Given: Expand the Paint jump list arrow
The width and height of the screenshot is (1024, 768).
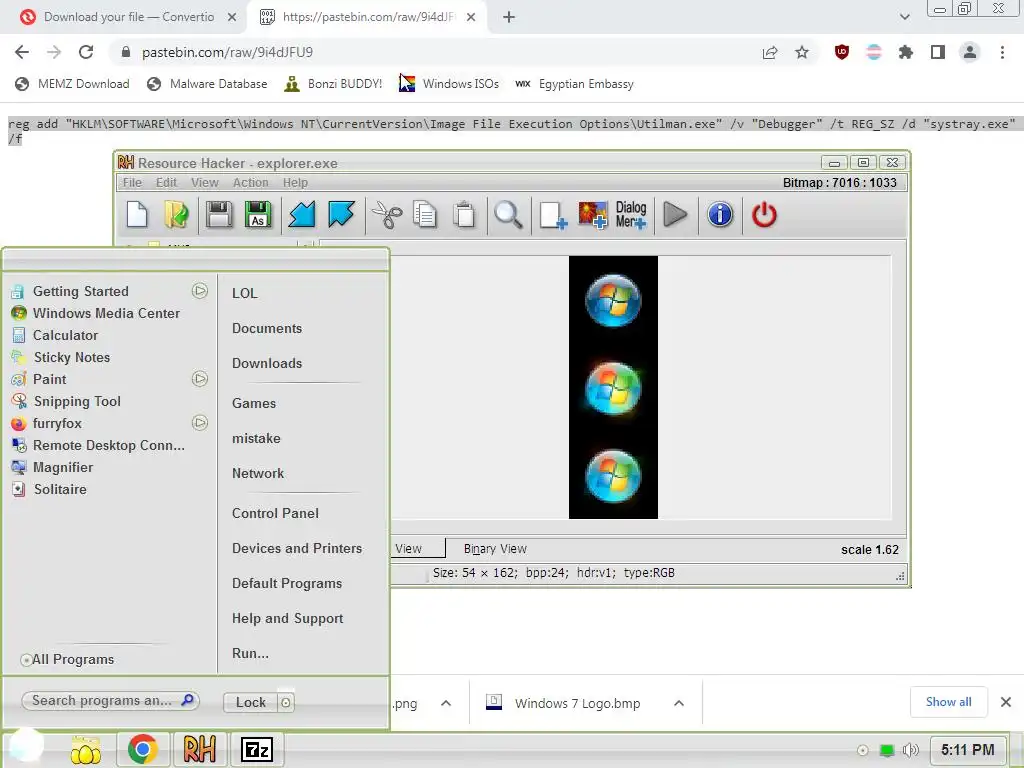Looking at the screenshot, I should (x=200, y=379).
